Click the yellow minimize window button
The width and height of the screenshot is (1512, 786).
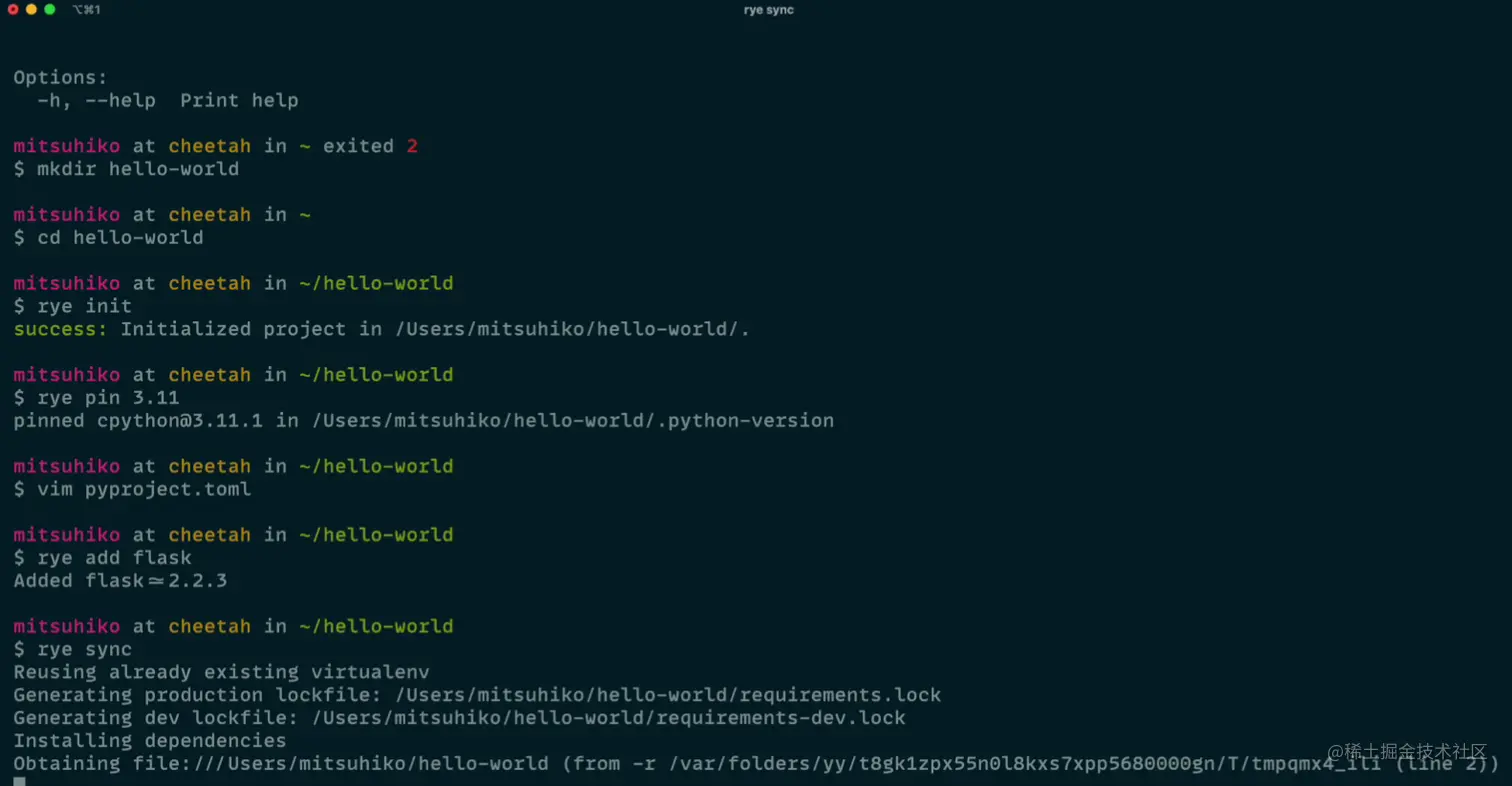[31, 9]
